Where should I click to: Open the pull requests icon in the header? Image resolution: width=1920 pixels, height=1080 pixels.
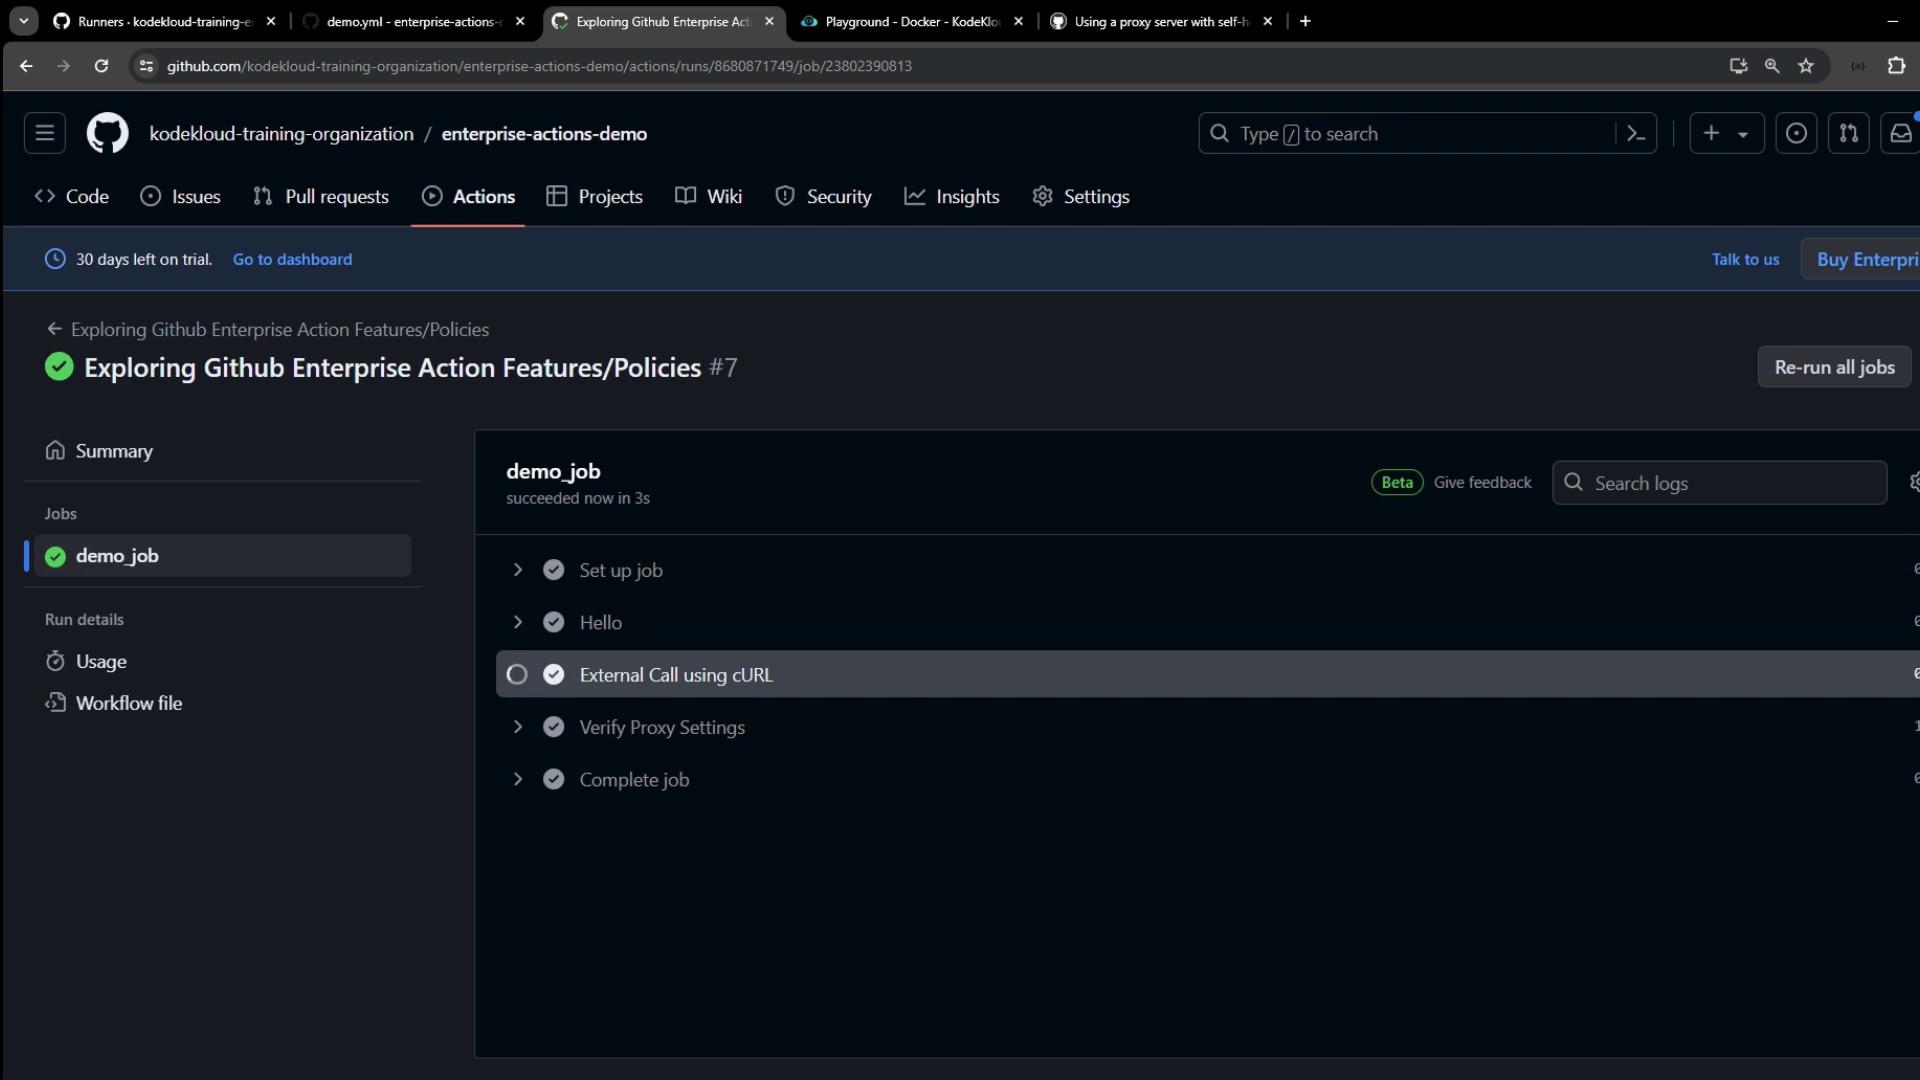point(1848,133)
